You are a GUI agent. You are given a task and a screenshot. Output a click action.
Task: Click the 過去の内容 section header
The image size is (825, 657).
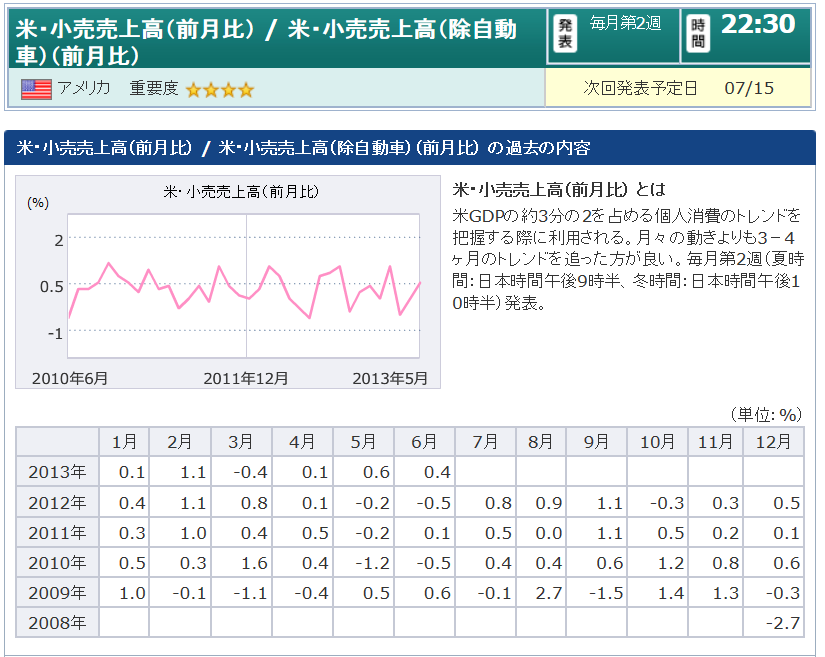coord(409,148)
